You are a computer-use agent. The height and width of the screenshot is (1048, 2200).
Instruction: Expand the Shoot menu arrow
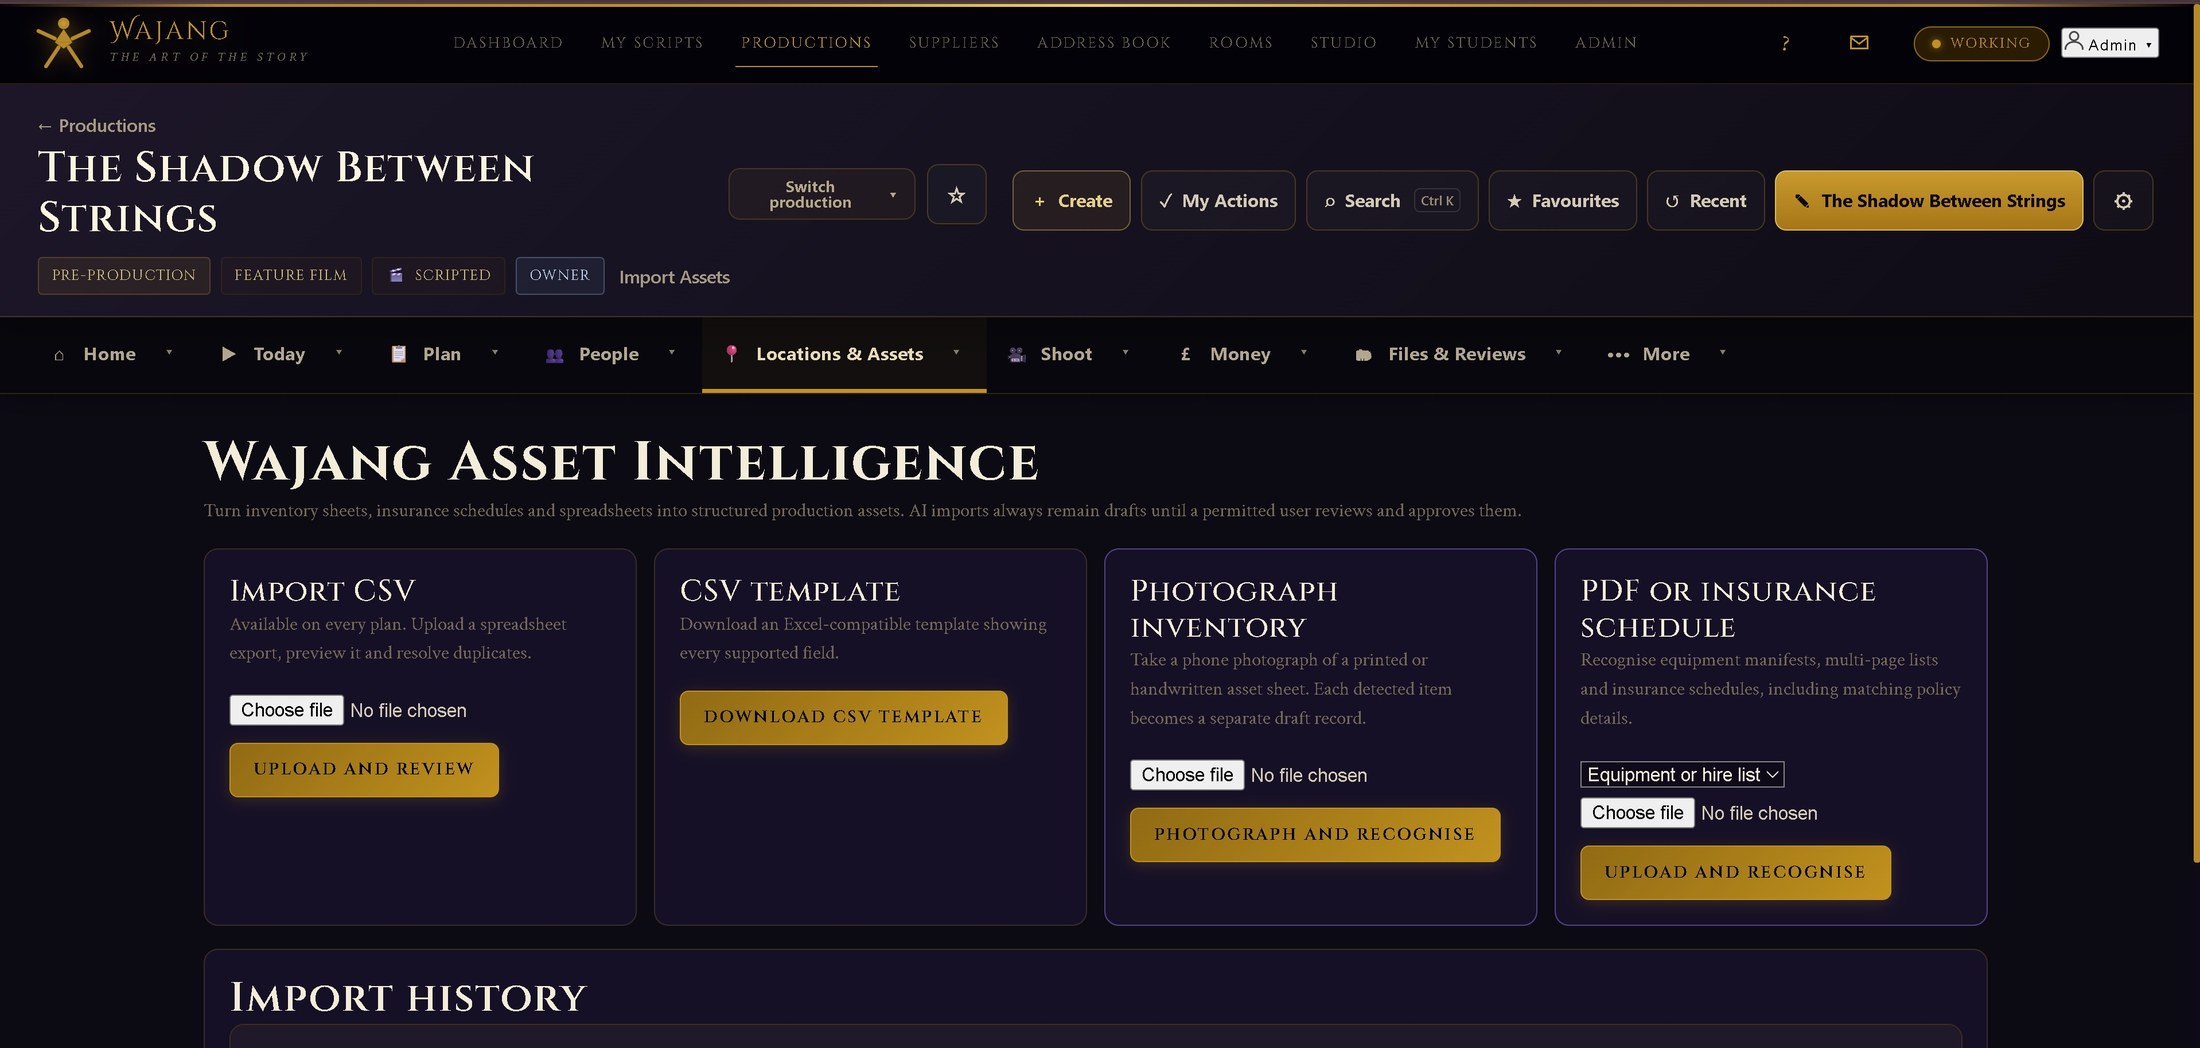1126,353
